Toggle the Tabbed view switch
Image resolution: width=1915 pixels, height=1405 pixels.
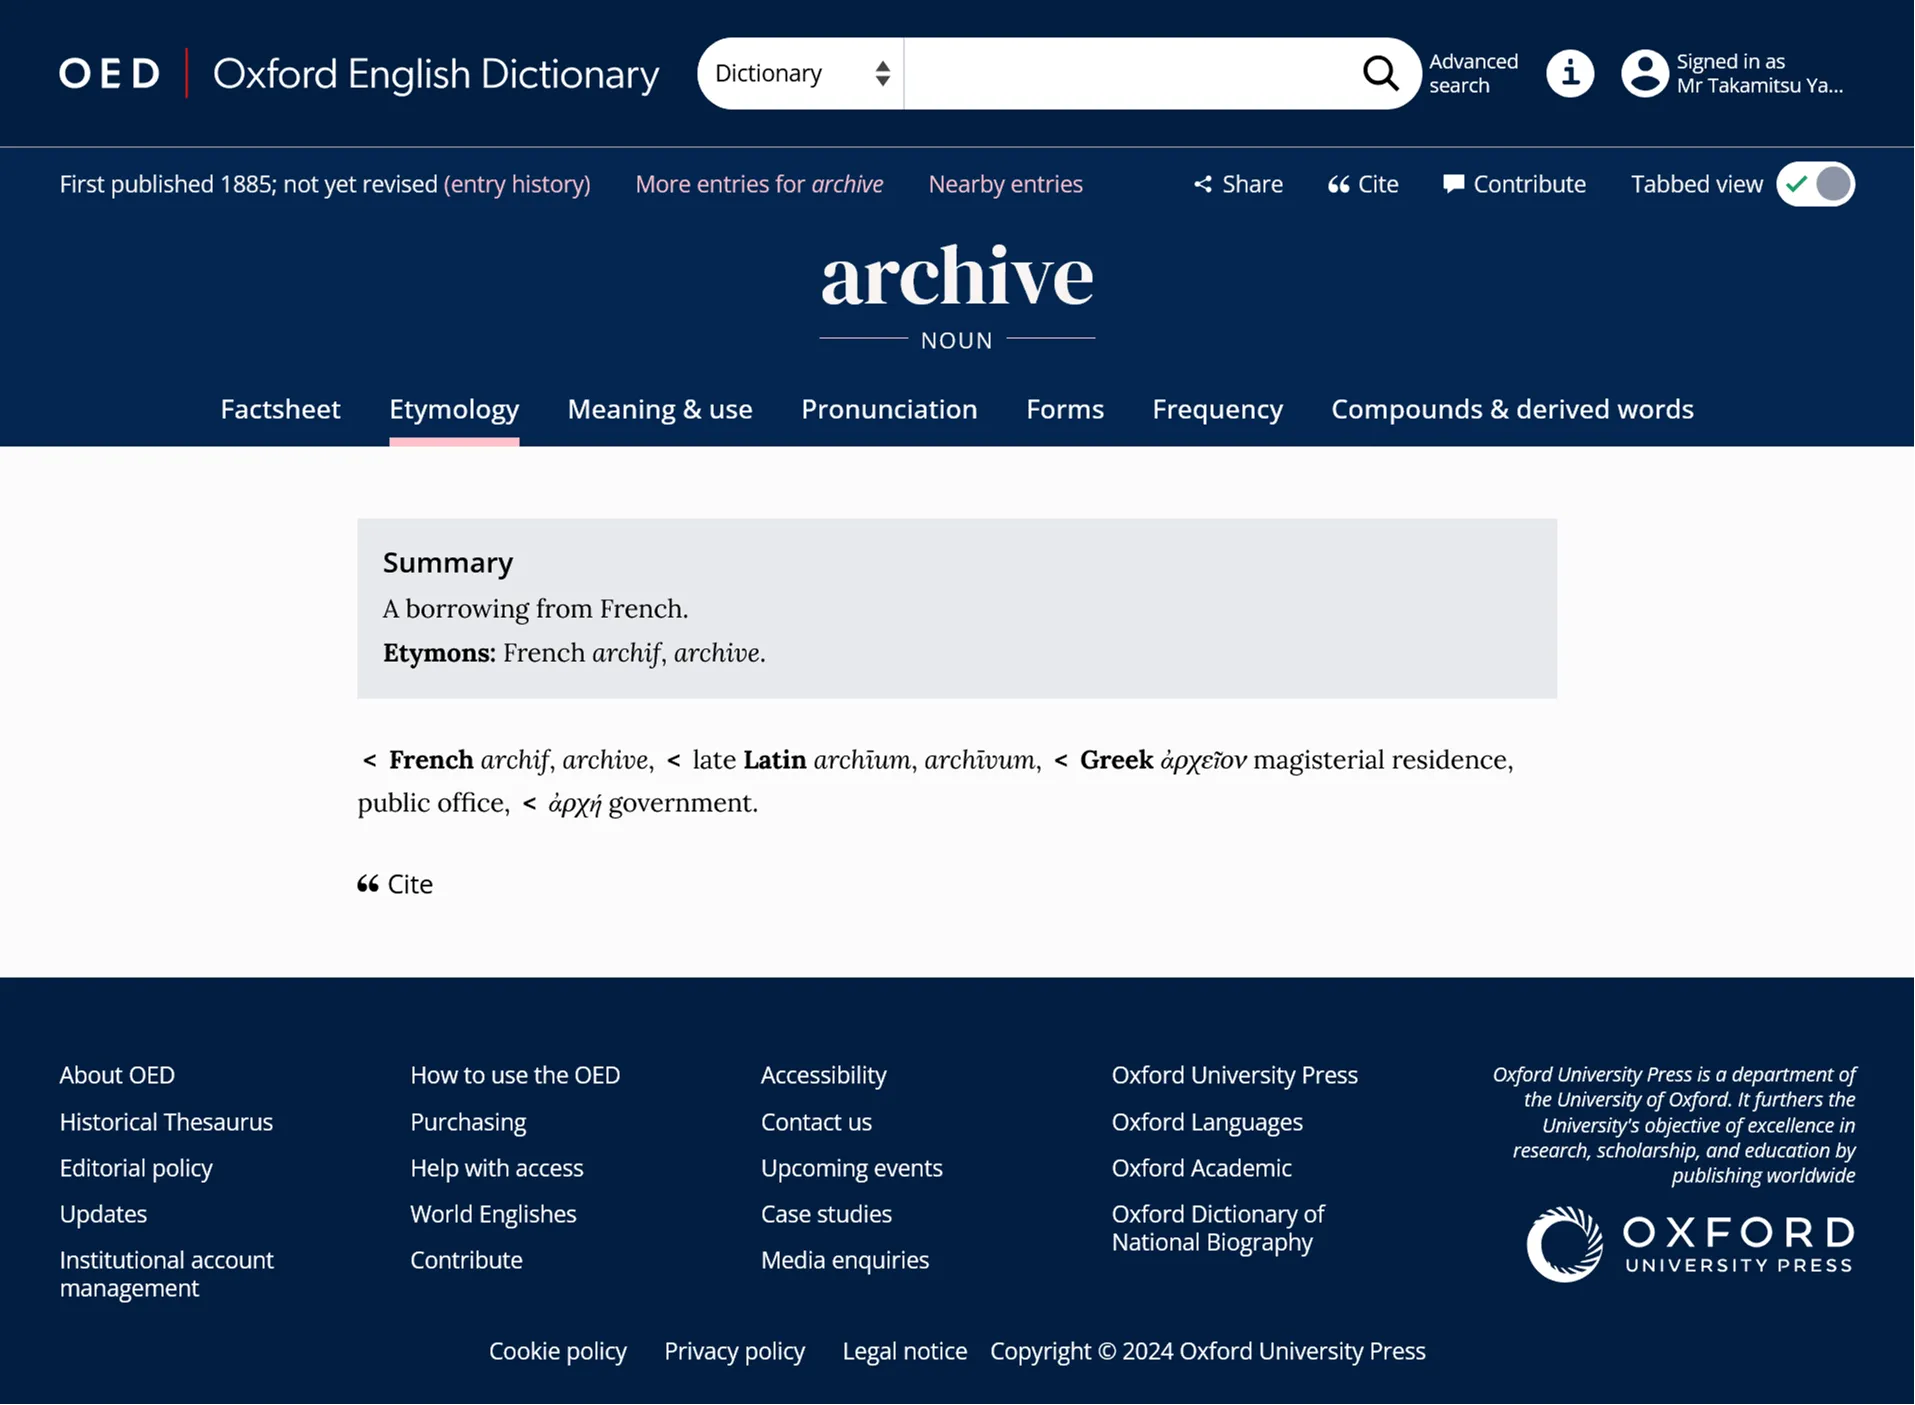coord(1815,184)
